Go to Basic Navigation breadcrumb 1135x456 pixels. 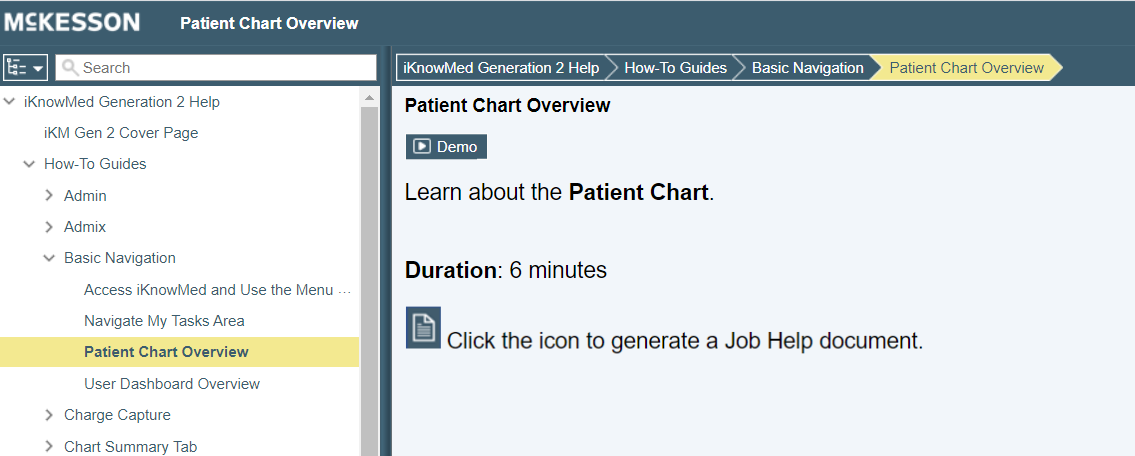pos(807,68)
